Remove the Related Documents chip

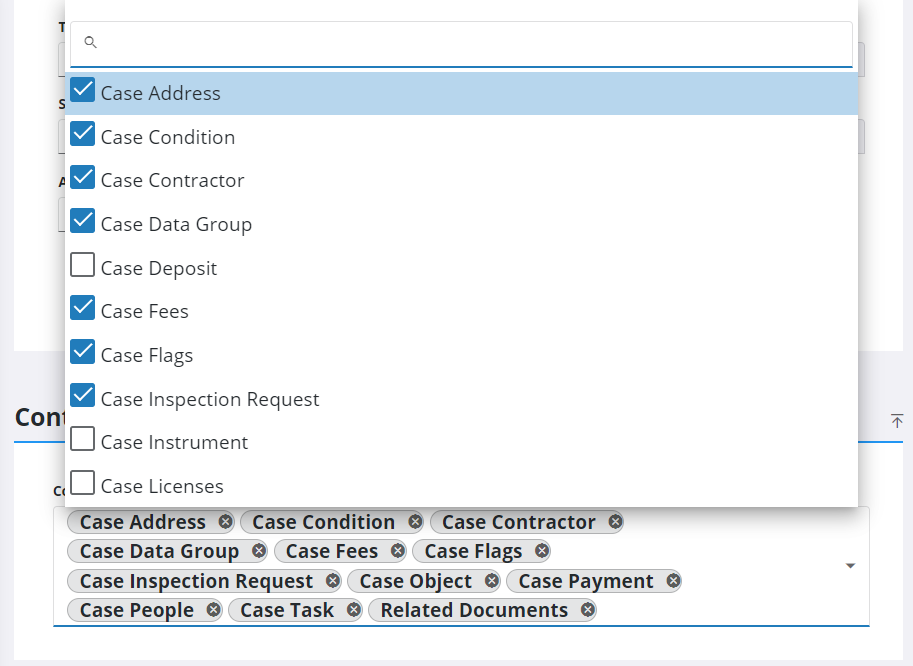587,610
